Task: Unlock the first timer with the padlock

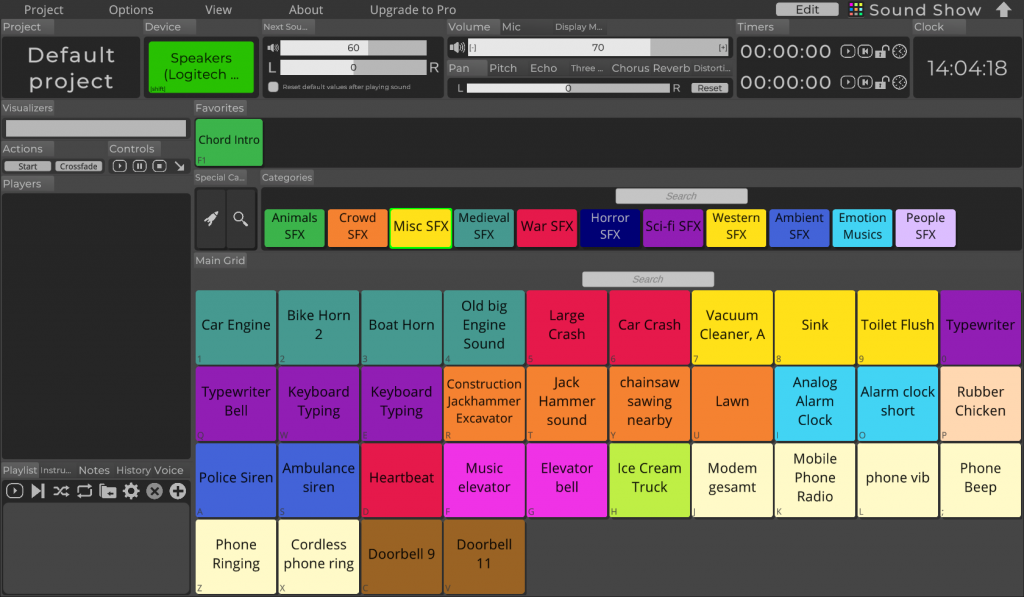Action: click(x=881, y=52)
